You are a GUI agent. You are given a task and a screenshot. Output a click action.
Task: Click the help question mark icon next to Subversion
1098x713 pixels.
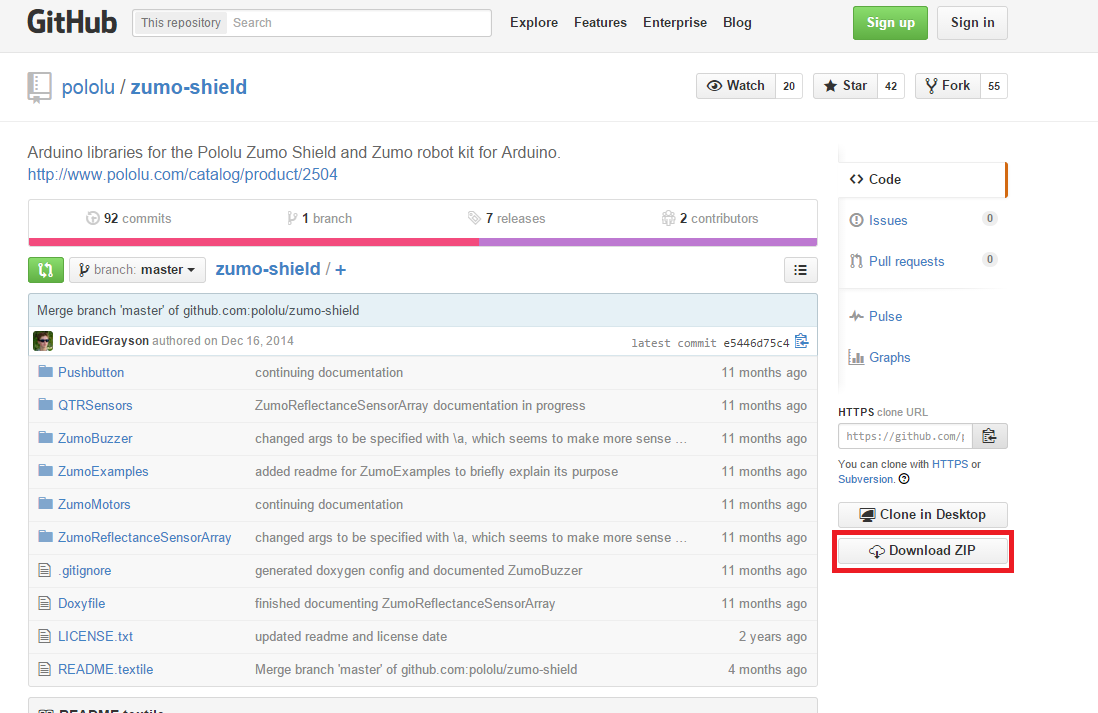point(904,479)
